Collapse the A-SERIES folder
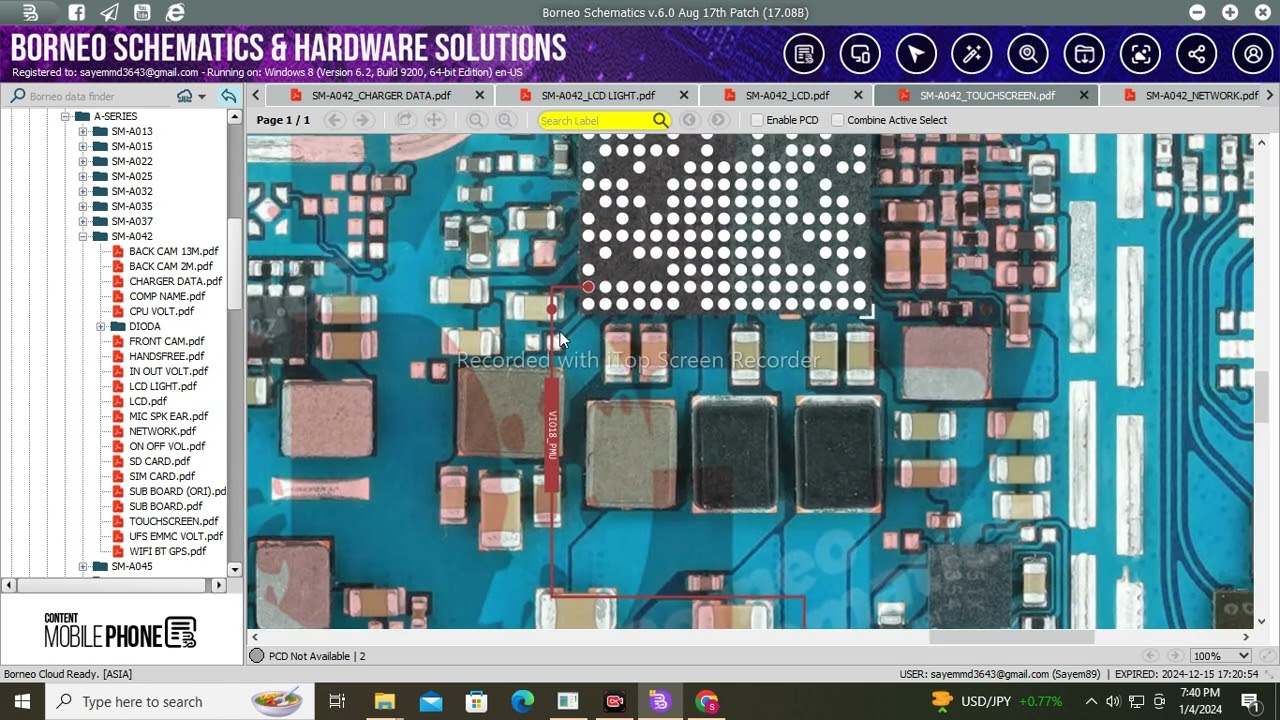Image resolution: width=1280 pixels, height=720 pixels. click(65, 116)
